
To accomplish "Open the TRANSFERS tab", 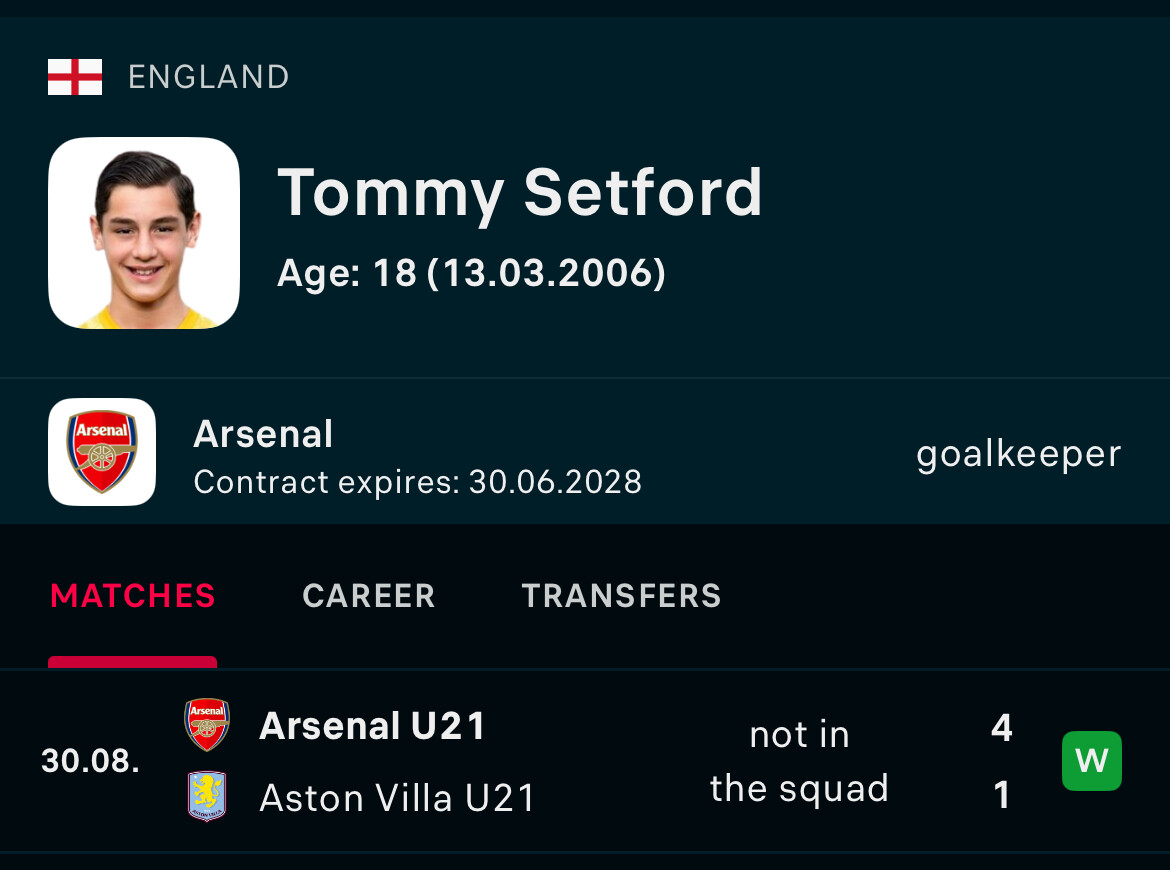I will 621,596.
